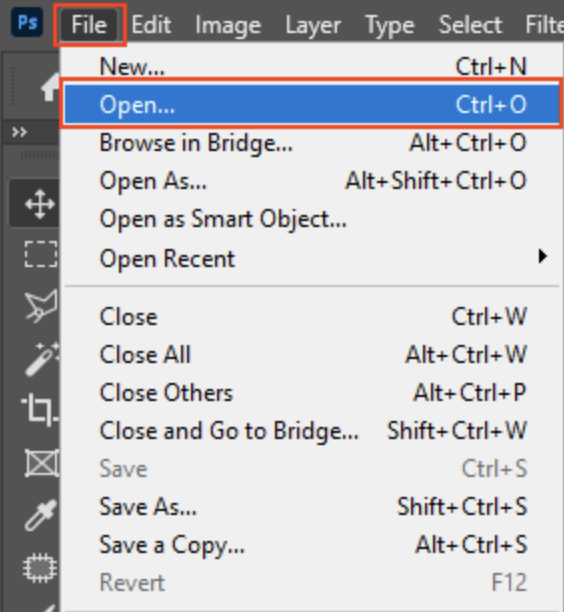
Task: Open the File menu
Action: click(89, 25)
